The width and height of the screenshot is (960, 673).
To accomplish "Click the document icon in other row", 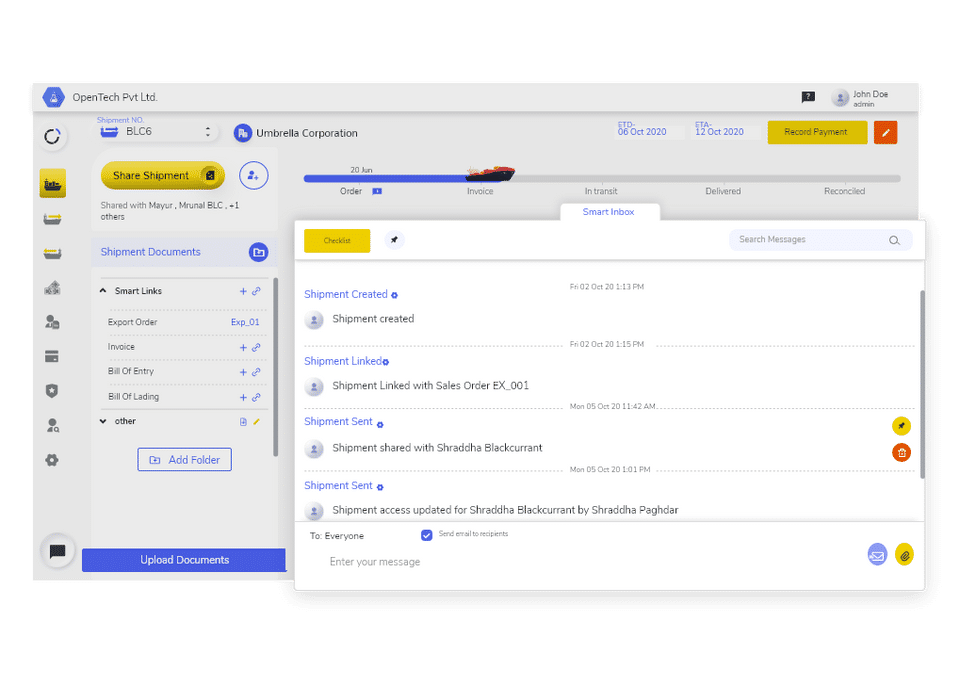I will (243, 422).
